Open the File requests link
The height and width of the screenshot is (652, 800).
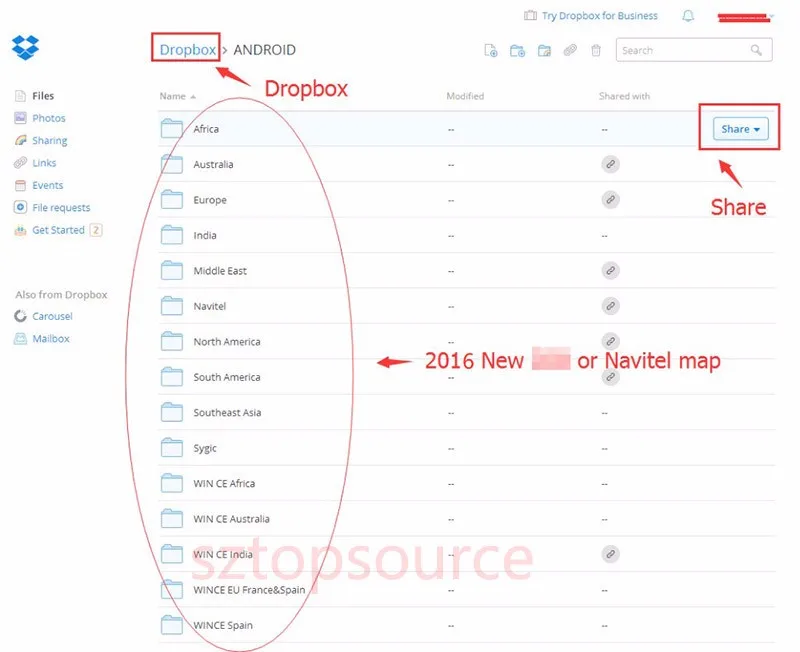point(61,208)
